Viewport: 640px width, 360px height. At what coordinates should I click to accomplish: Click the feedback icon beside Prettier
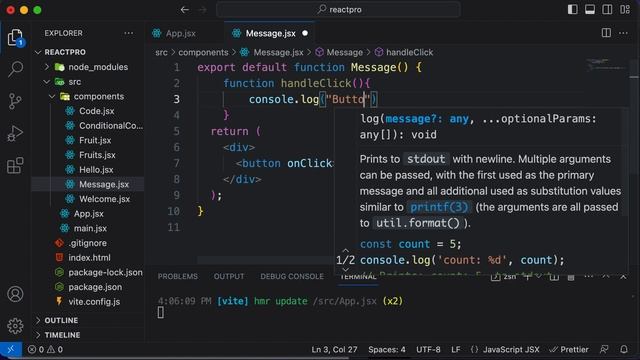(x=604, y=349)
